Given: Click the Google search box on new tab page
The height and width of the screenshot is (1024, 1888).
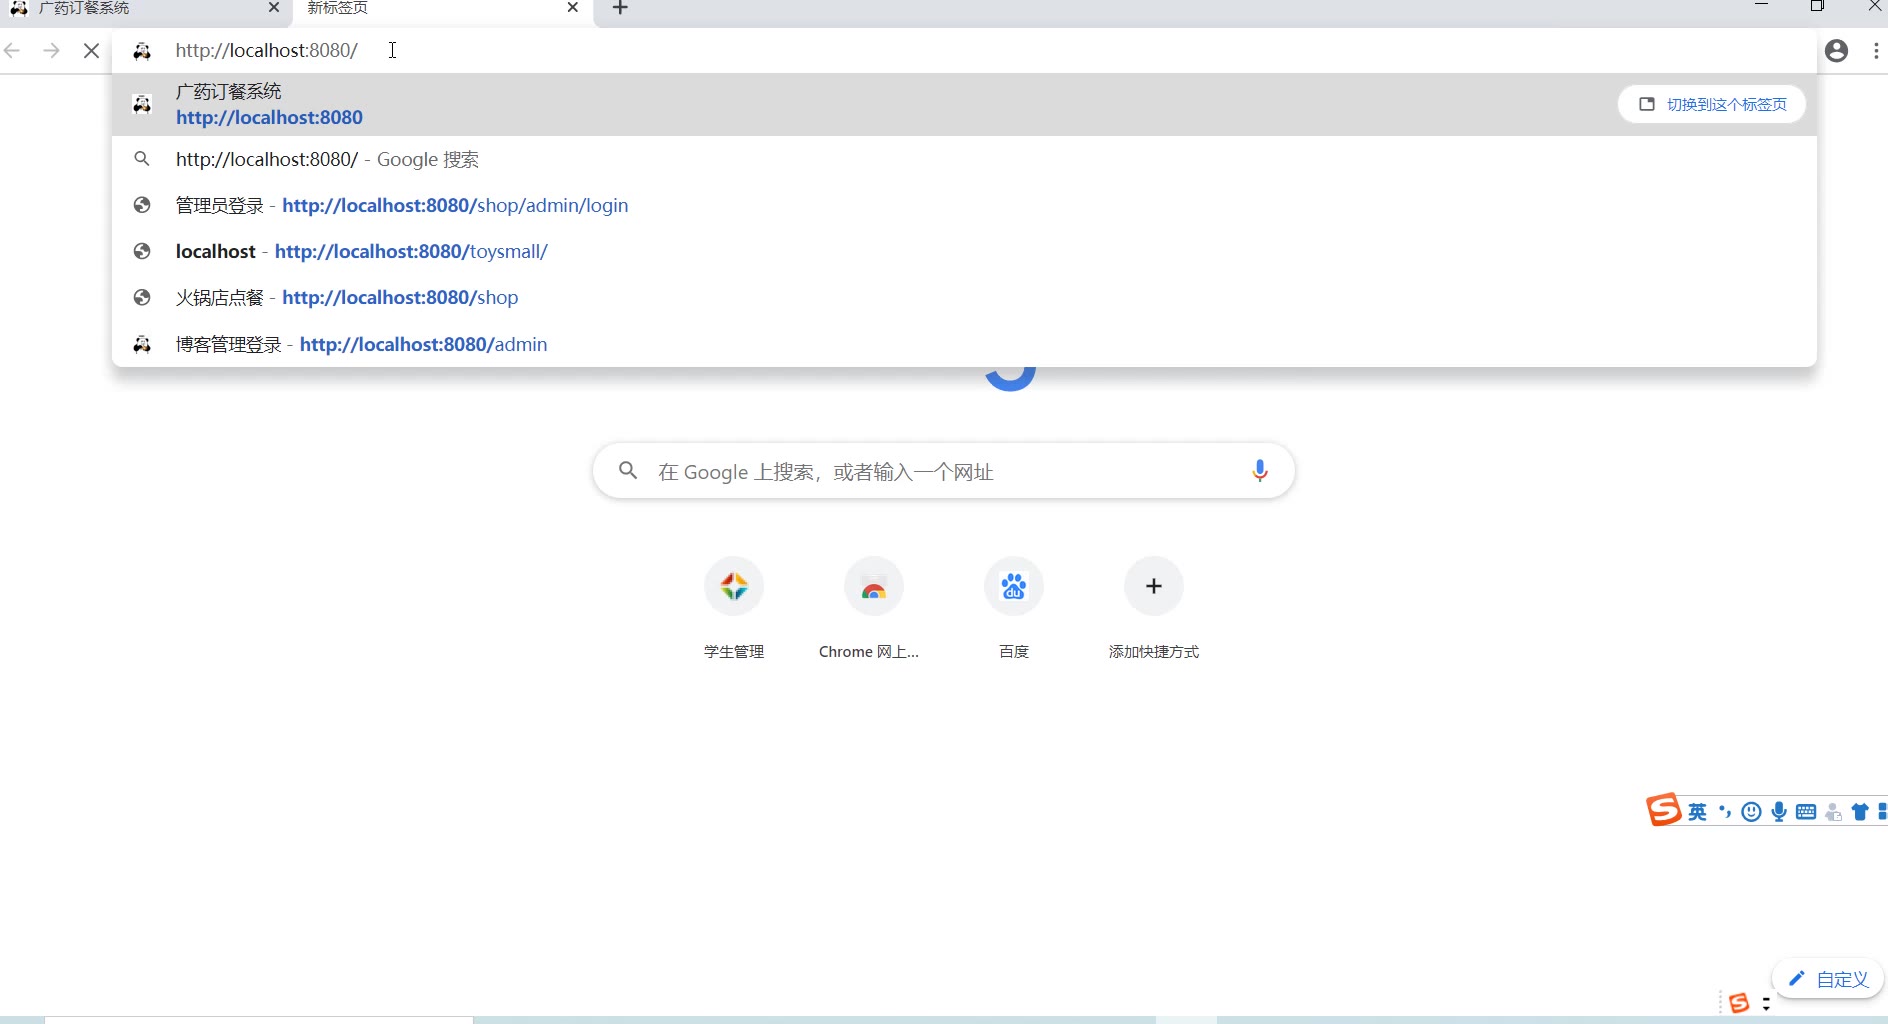Looking at the screenshot, I should pyautogui.click(x=943, y=471).
